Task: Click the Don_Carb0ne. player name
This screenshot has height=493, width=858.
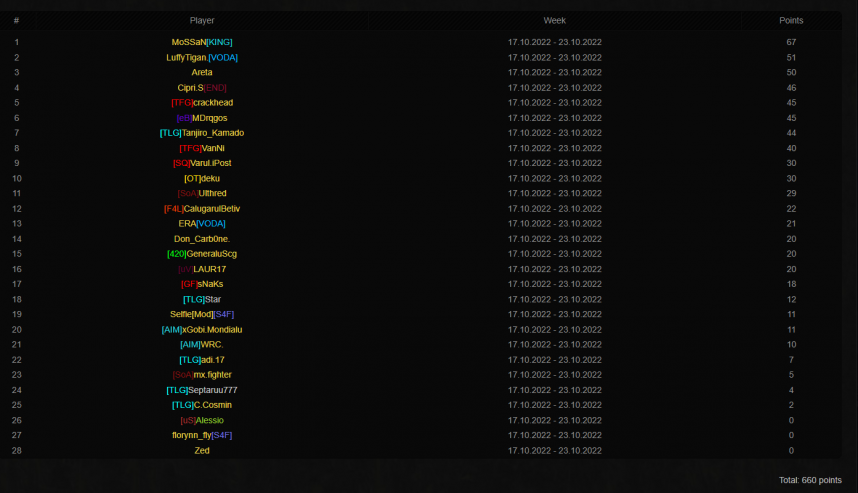Action: coord(202,239)
